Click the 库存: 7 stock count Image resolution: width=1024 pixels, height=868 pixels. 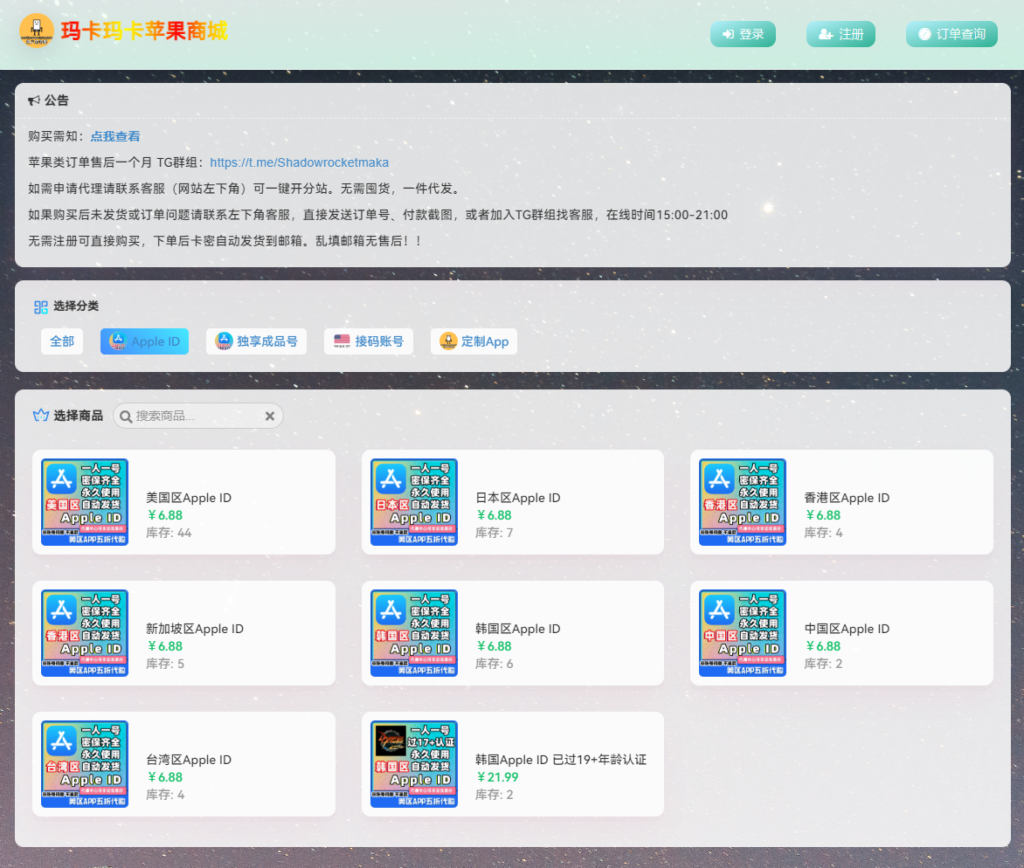(494, 533)
